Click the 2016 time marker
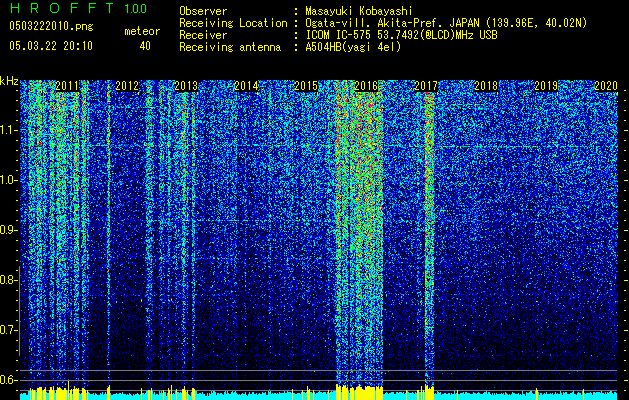Image resolution: width=629 pixels, height=400 pixels. click(x=366, y=86)
